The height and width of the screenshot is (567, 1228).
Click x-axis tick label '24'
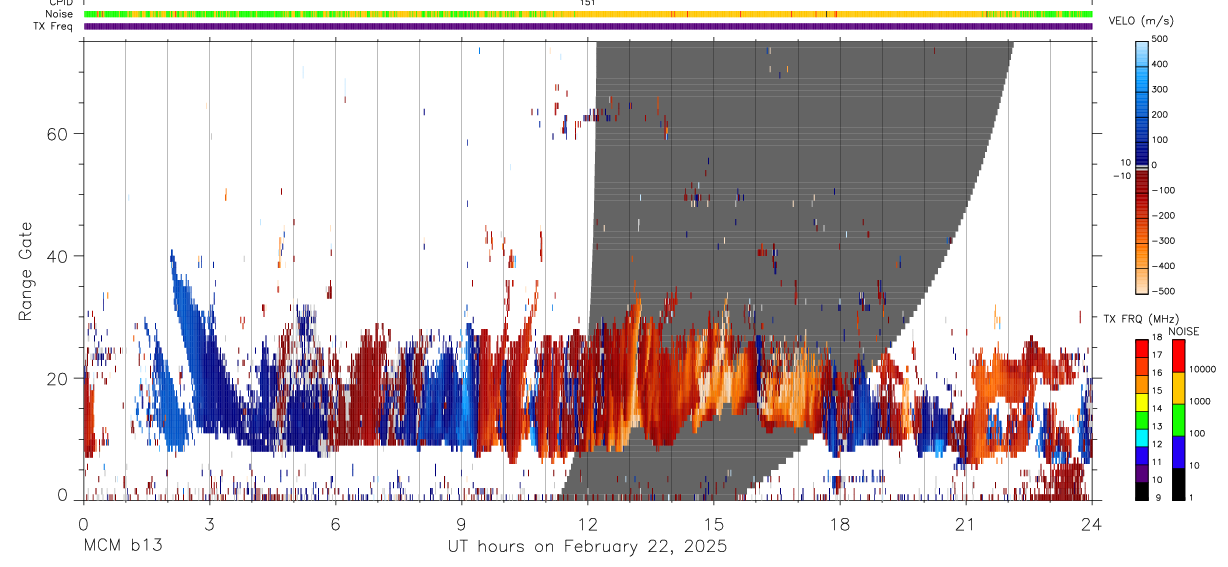point(1092,523)
